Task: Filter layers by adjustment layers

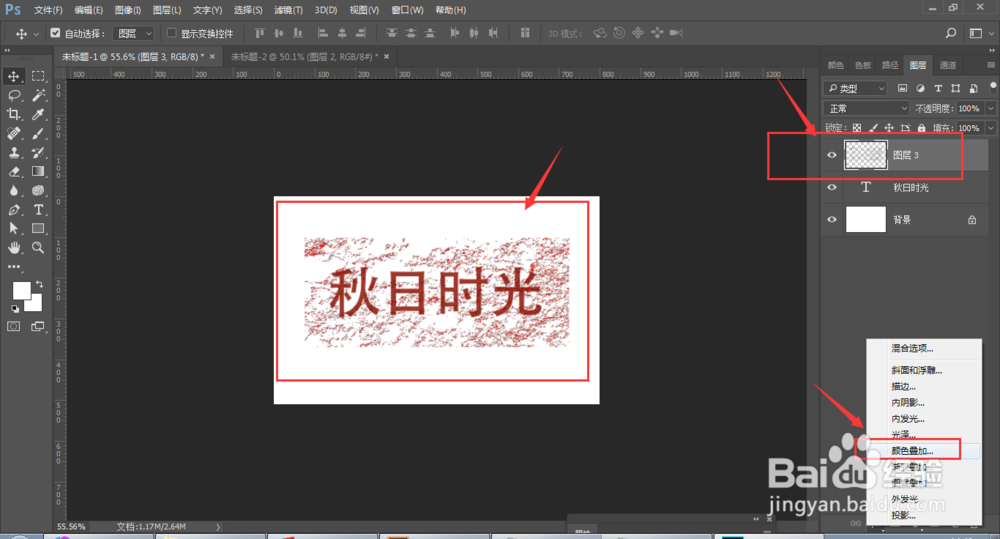Action: [x=920, y=89]
